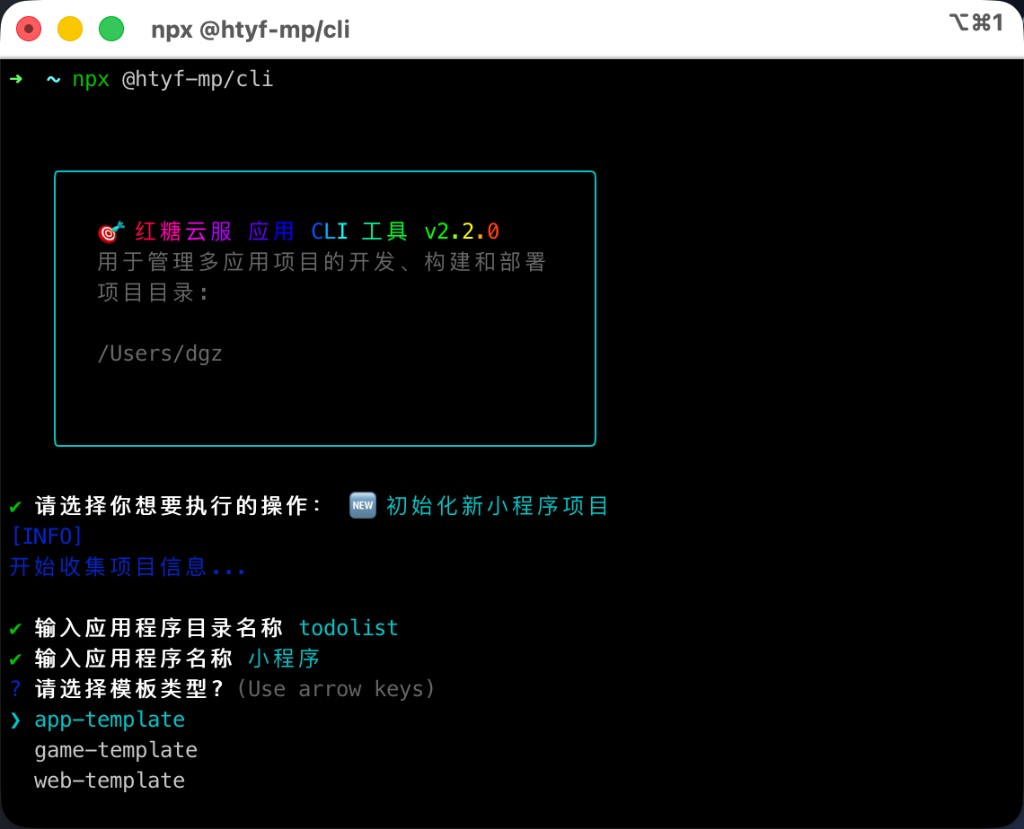Click the /Users/dgz project path
Screen dimensions: 1024x829
click(160, 353)
